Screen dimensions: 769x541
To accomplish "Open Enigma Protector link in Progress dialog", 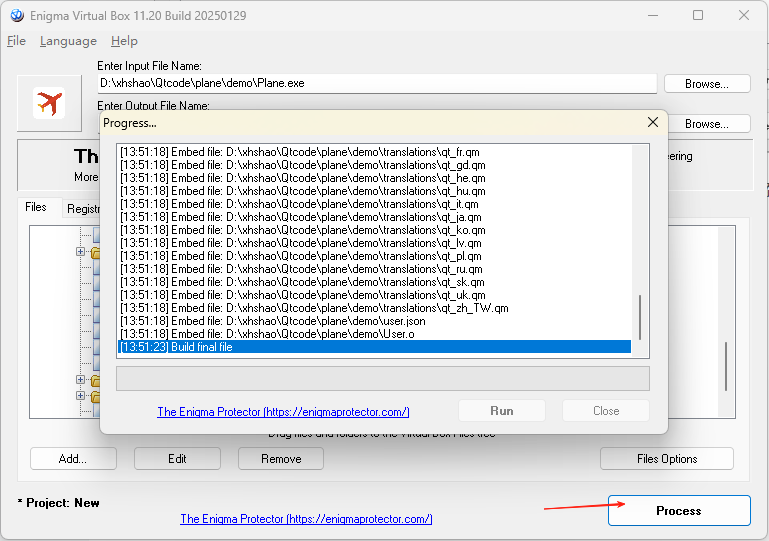I will pos(283,412).
